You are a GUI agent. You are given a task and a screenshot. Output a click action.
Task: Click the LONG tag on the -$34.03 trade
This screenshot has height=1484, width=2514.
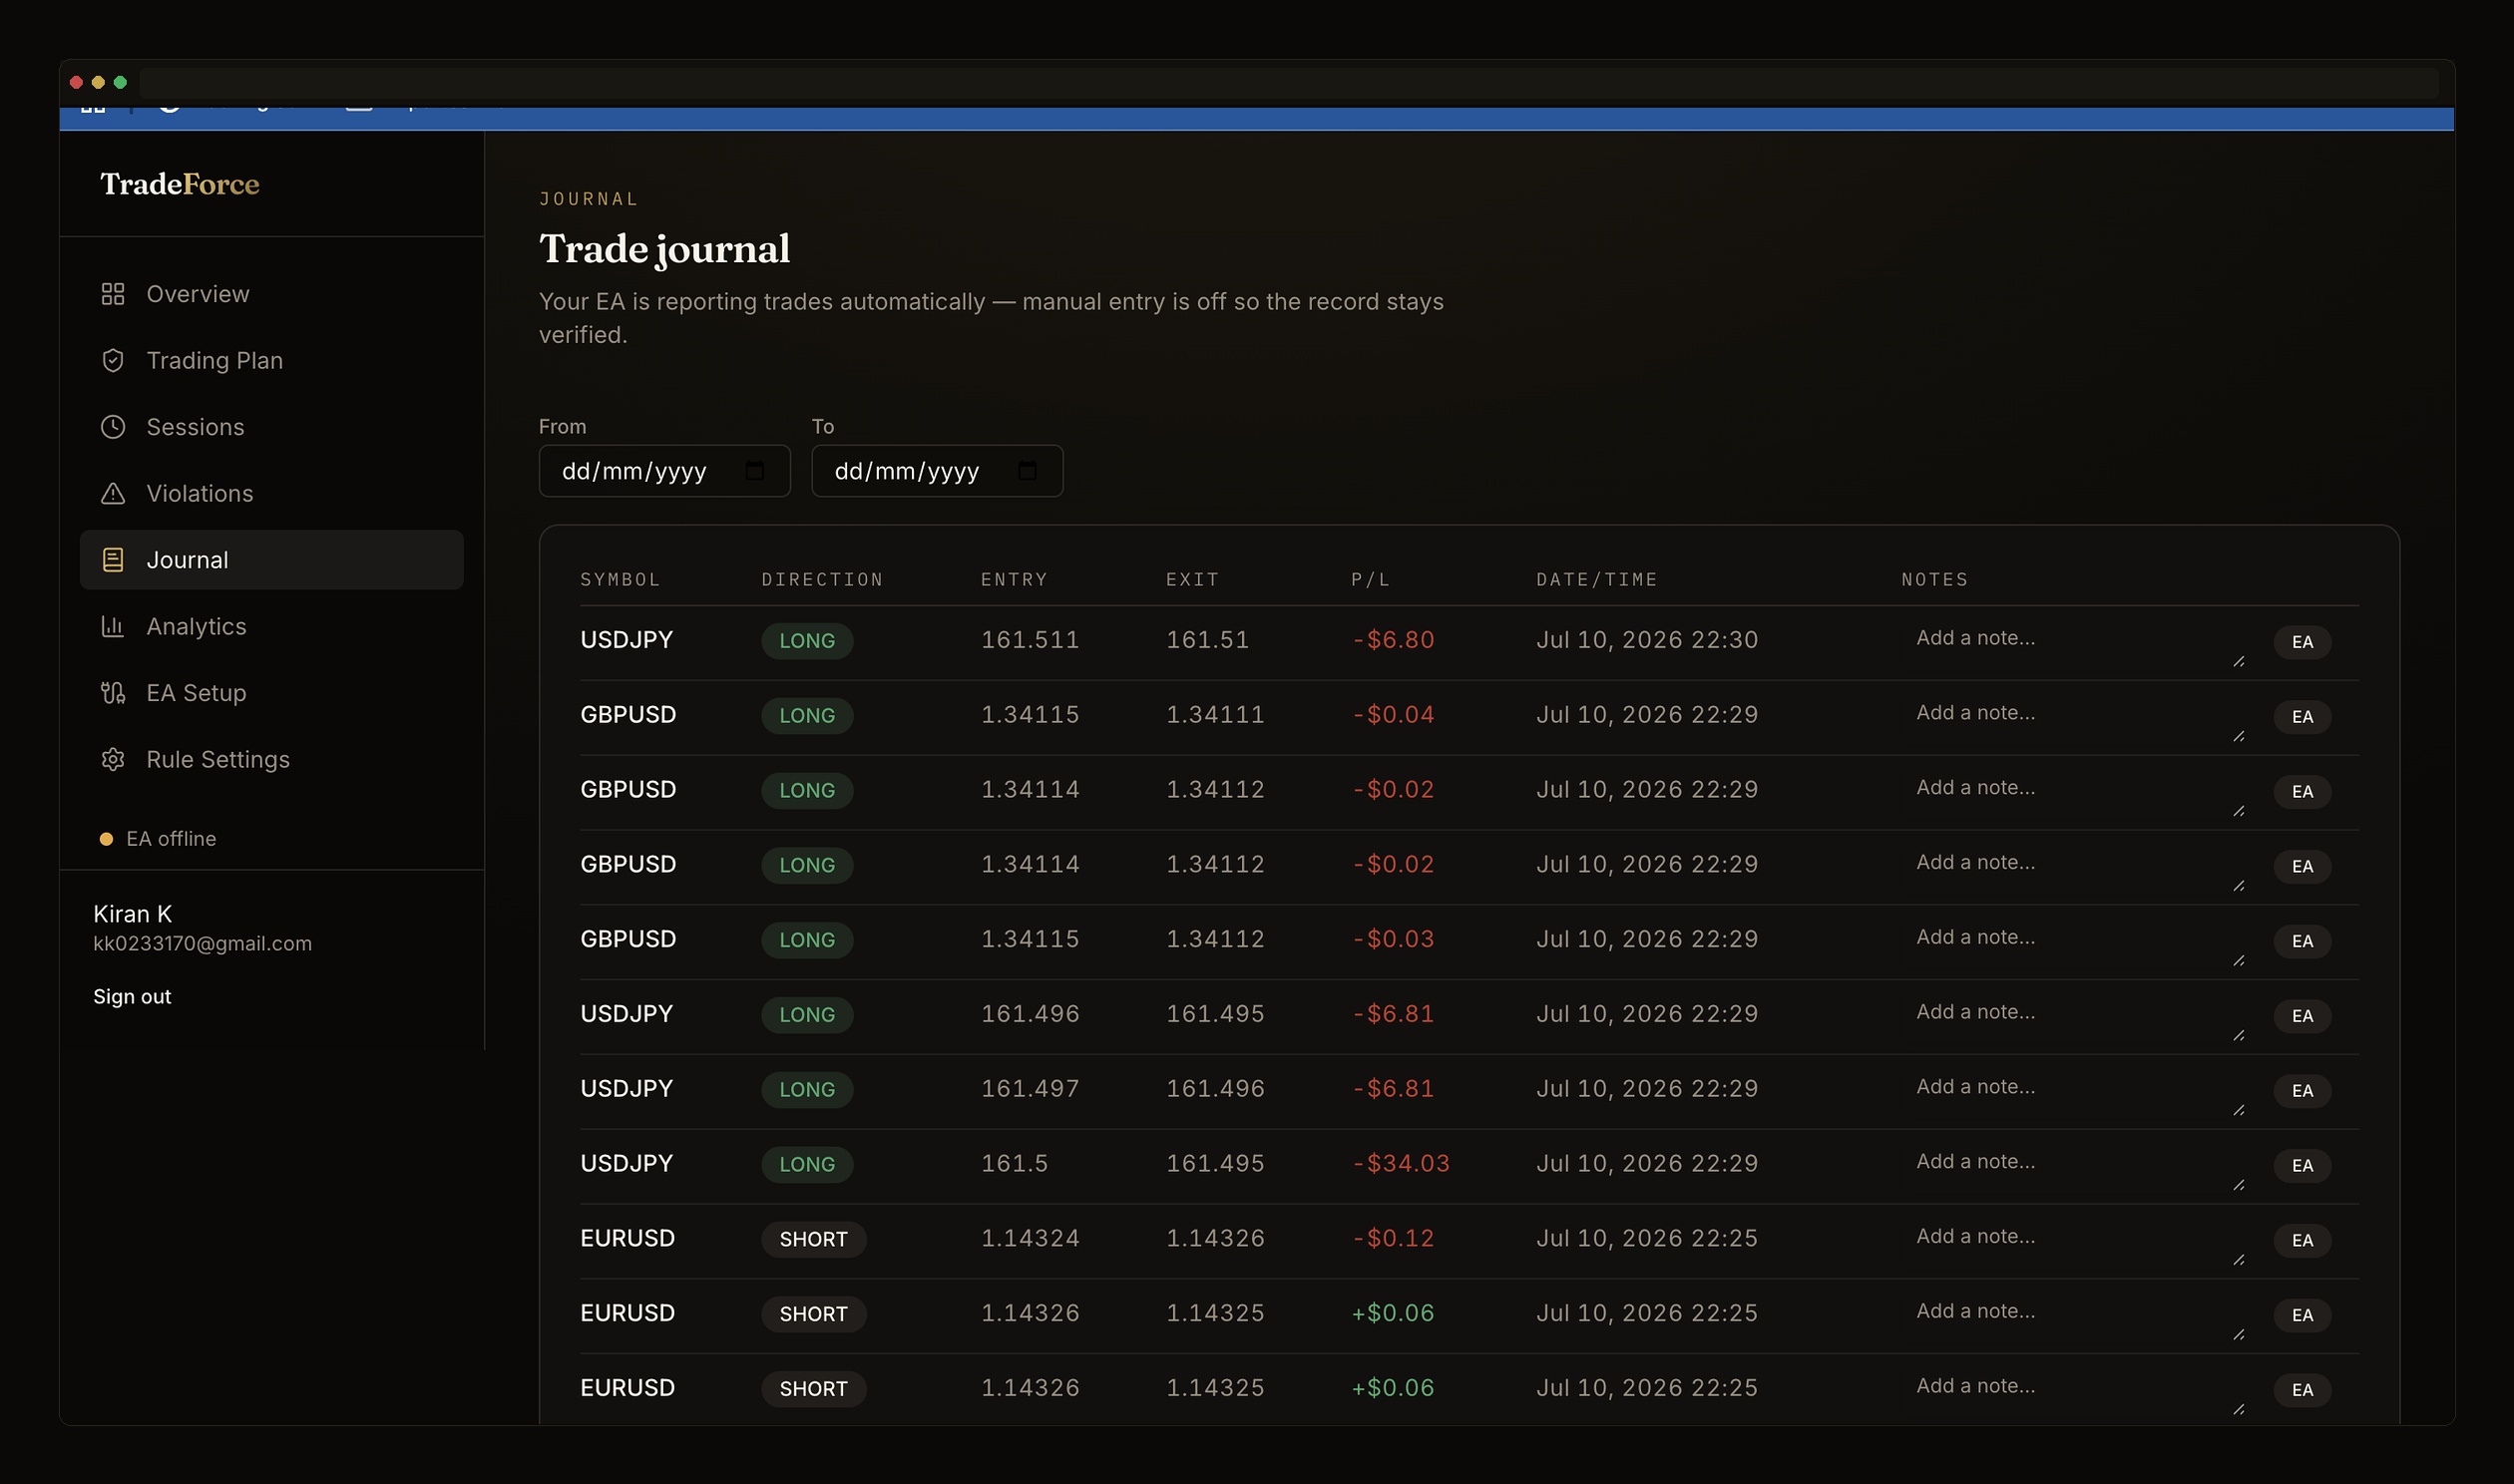pos(807,1165)
